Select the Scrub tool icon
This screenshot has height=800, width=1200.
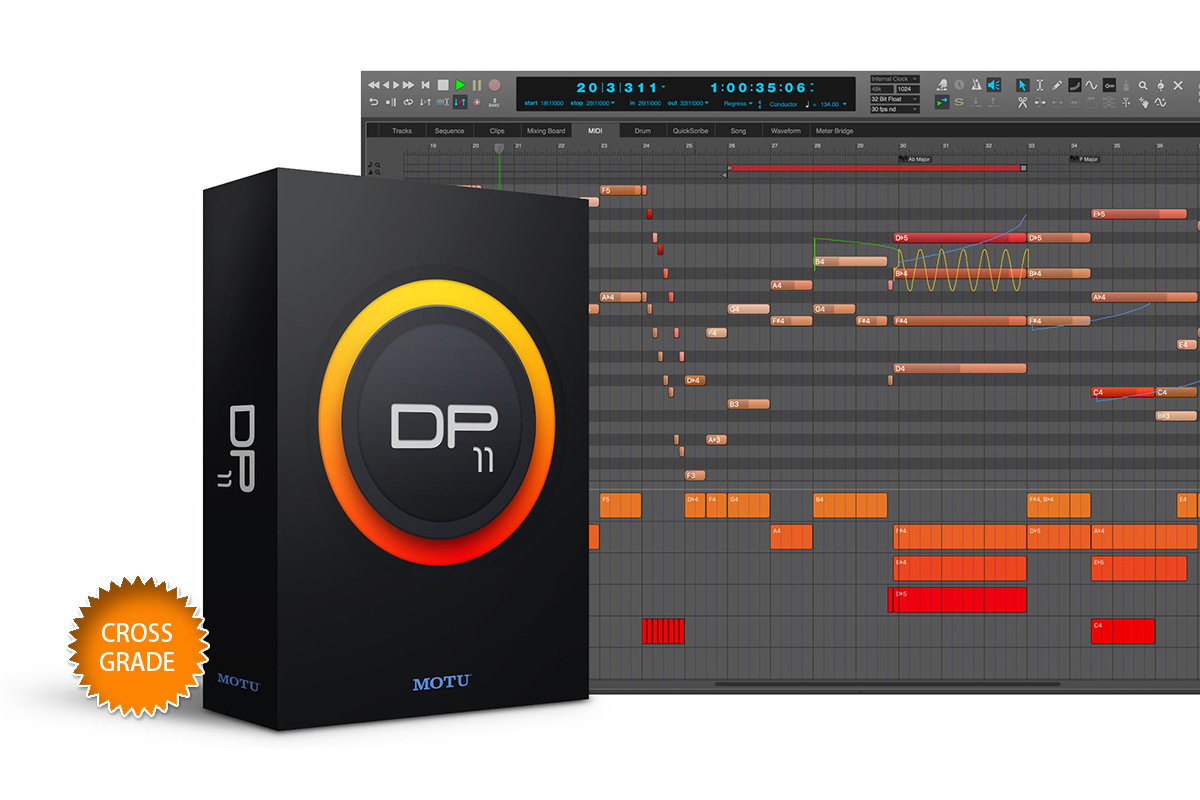click(1161, 85)
